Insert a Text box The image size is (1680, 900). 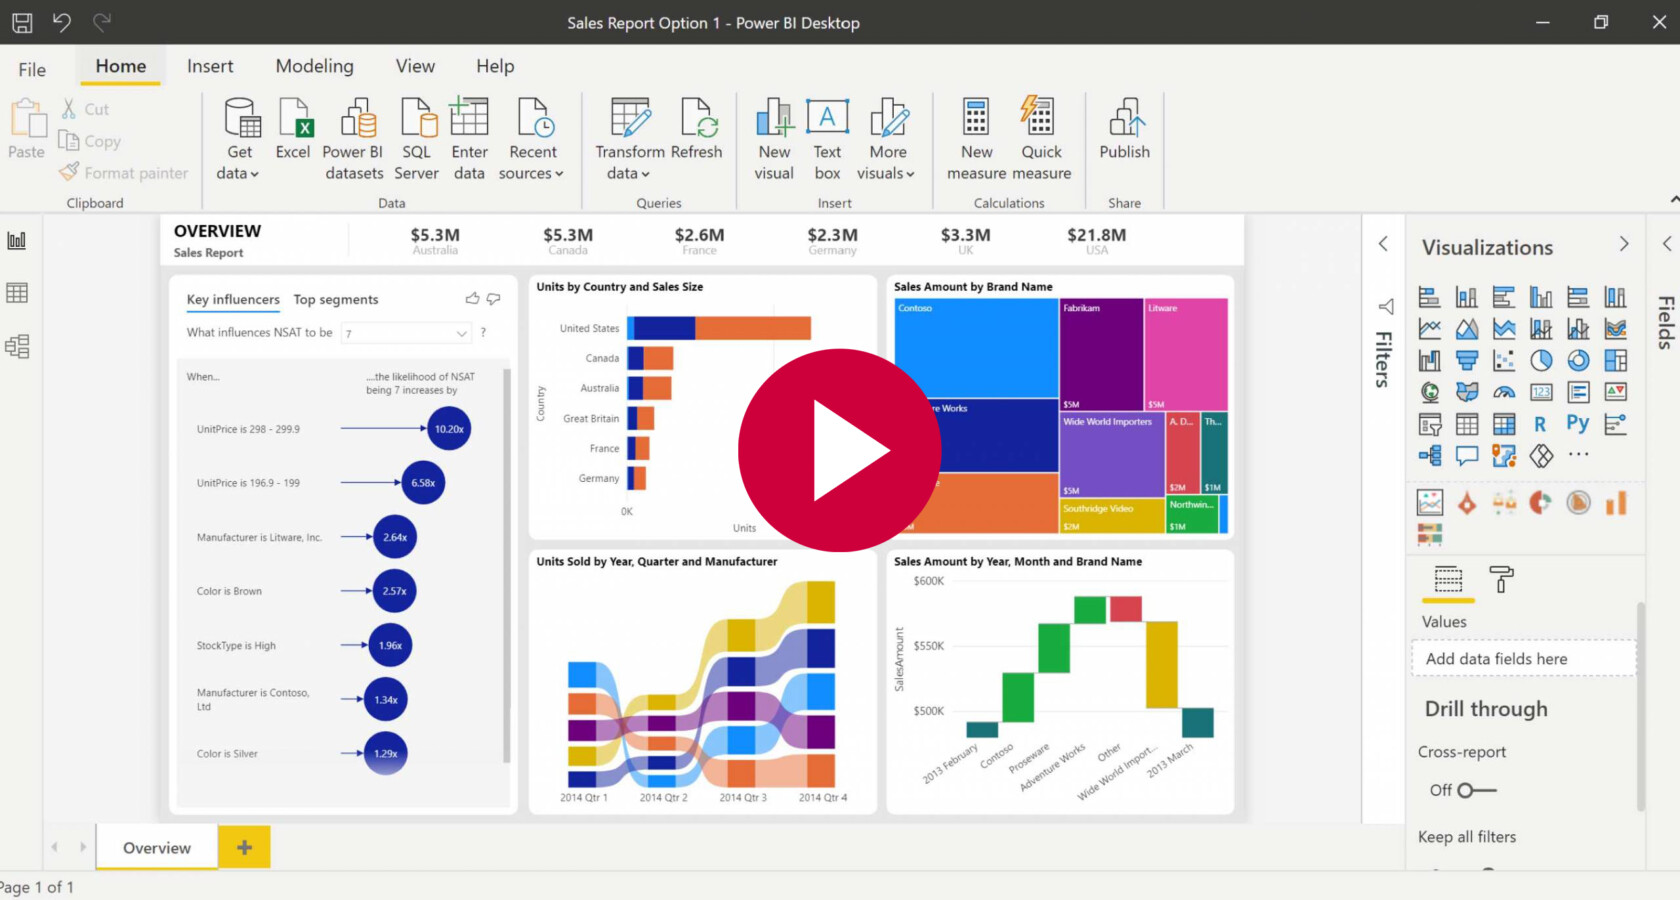point(827,140)
